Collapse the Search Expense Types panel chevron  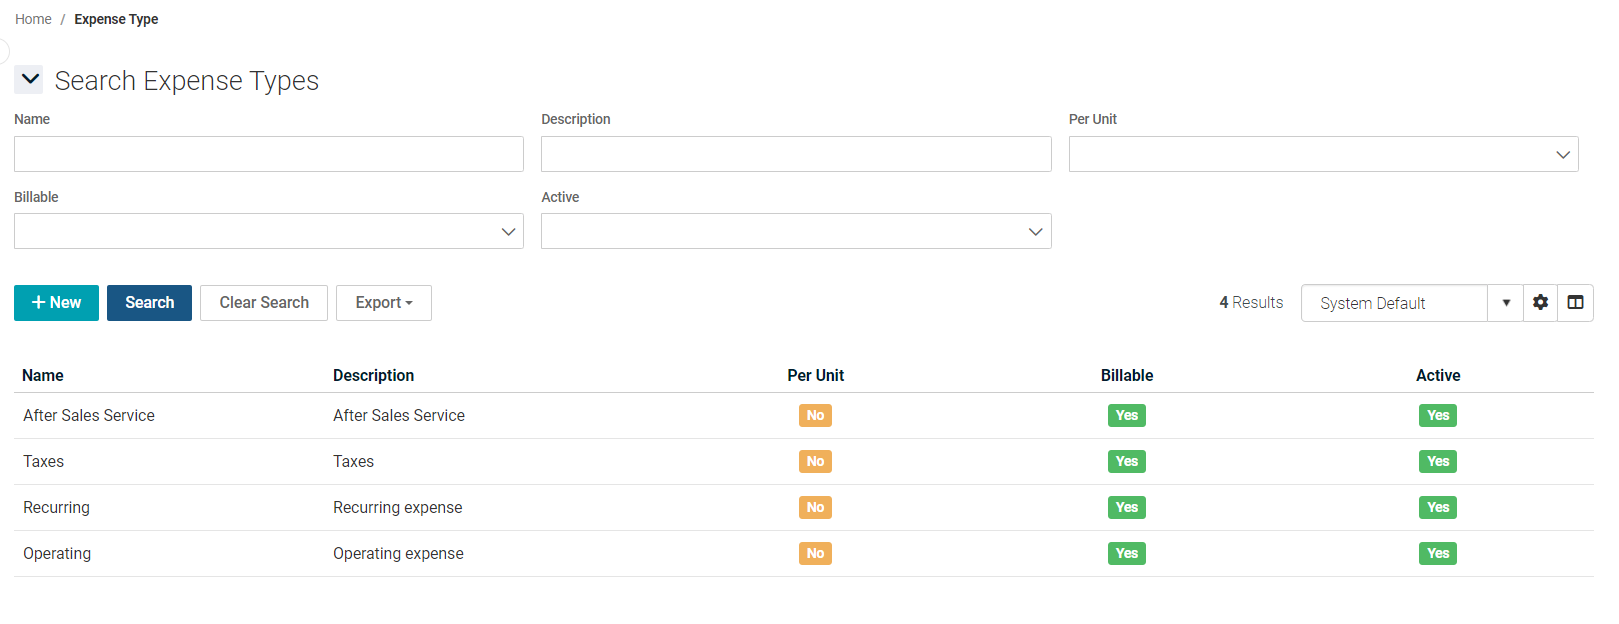coord(29,80)
